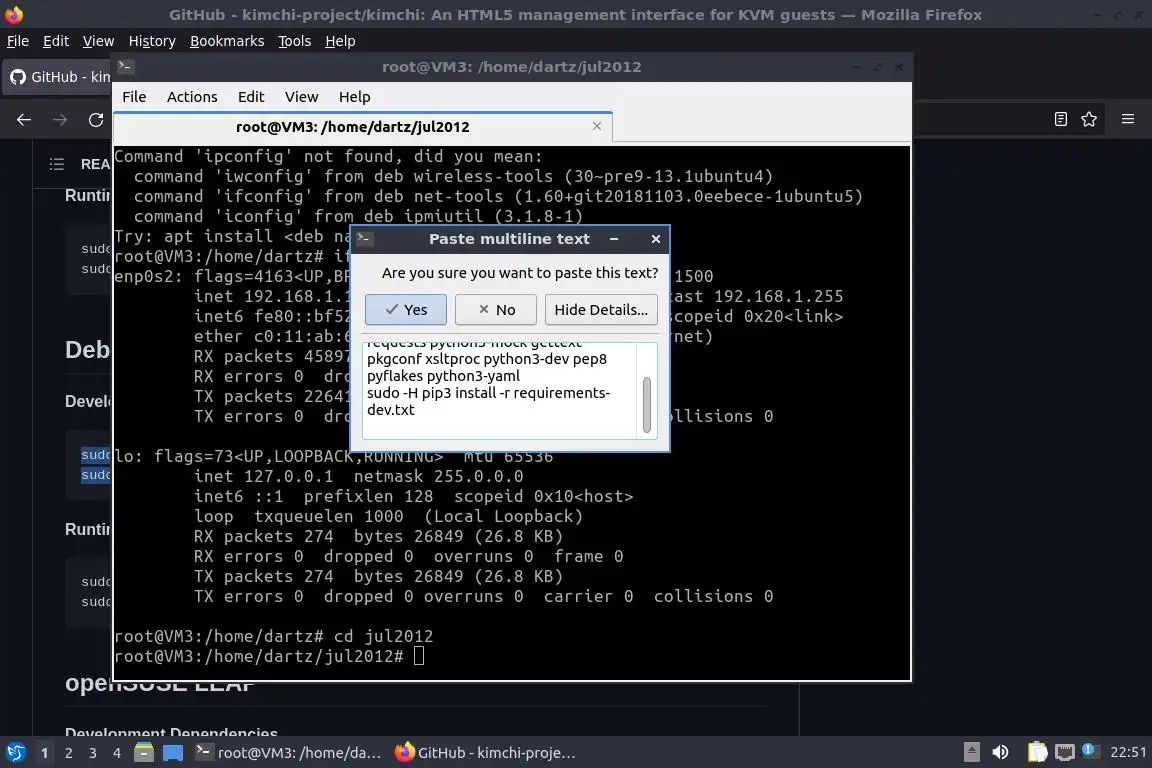Image resolution: width=1152 pixels, height=768 pixels.
Task: Activate root@VM3 terminal taskbar entry
Action: (289, 753)
